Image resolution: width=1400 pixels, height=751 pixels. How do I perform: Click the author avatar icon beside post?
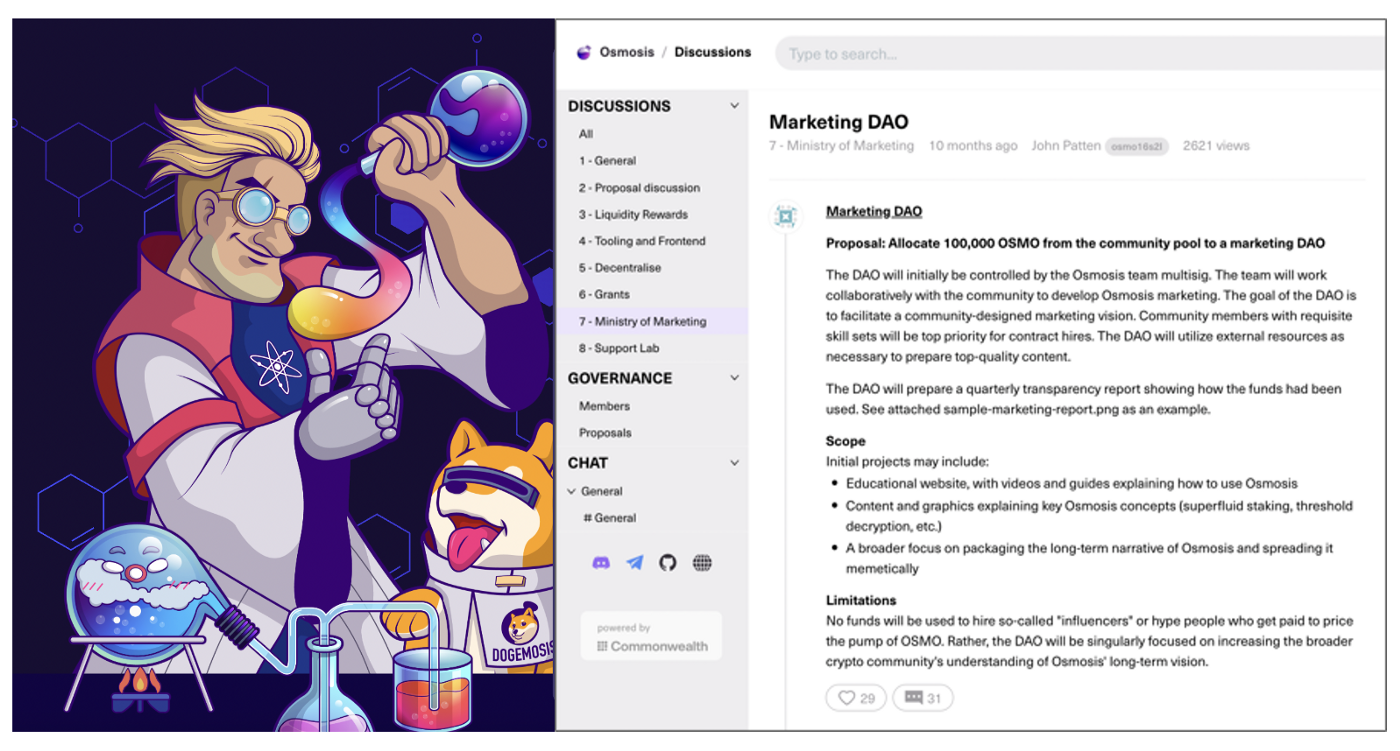(x=786, y=216)
